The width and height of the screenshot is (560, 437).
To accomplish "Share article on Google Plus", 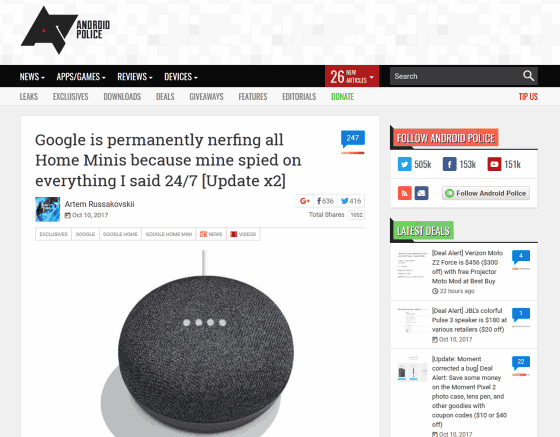I will [x=305, y=201].
